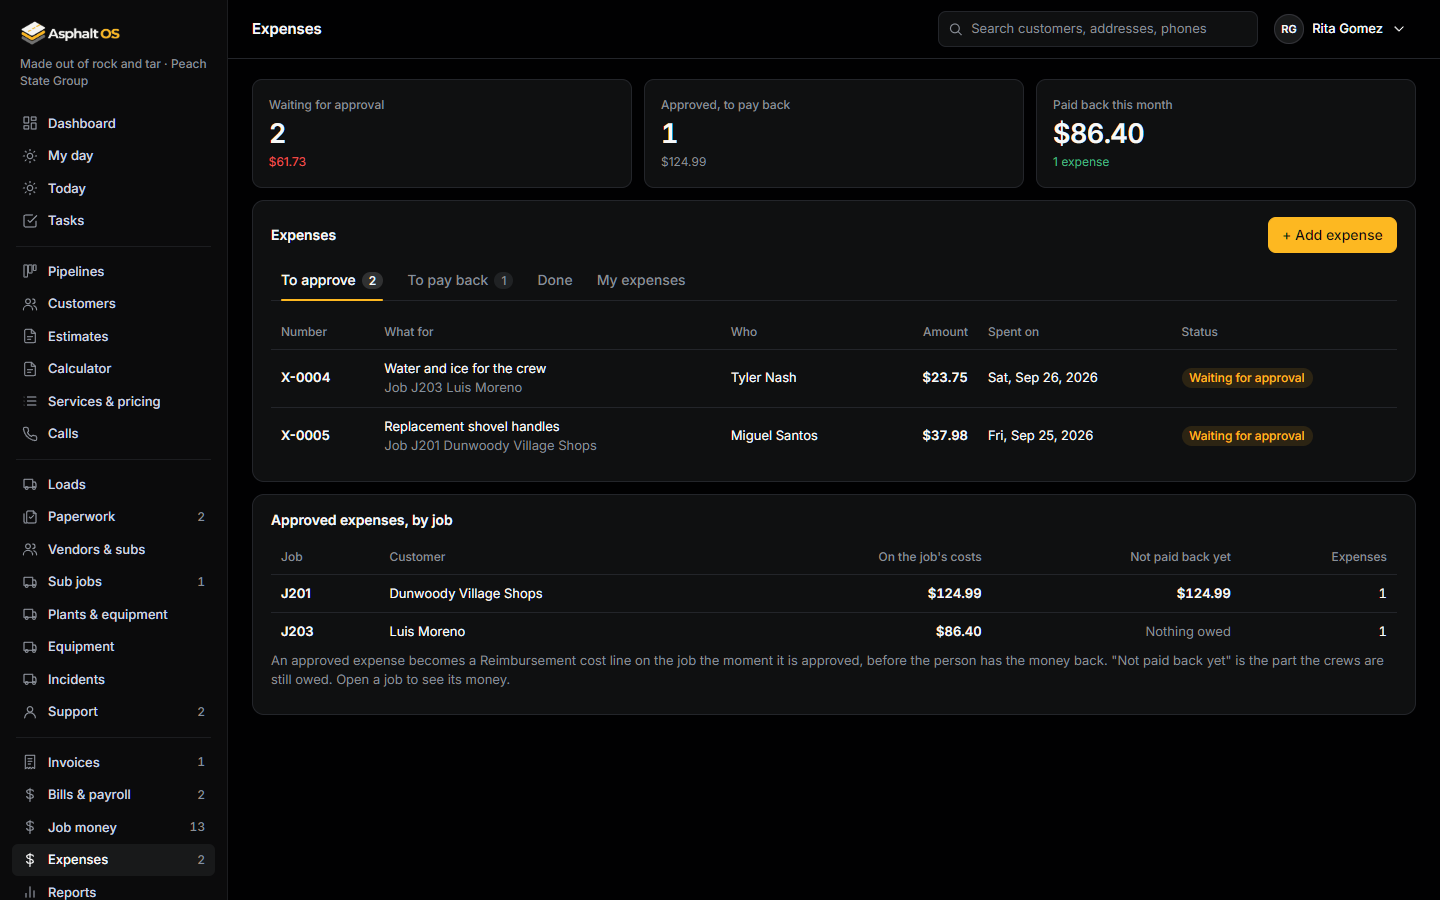This screenshot has width=1440, height=900.
Task: Click the Paperwork clipboard icon
Action: pos(30,517)
